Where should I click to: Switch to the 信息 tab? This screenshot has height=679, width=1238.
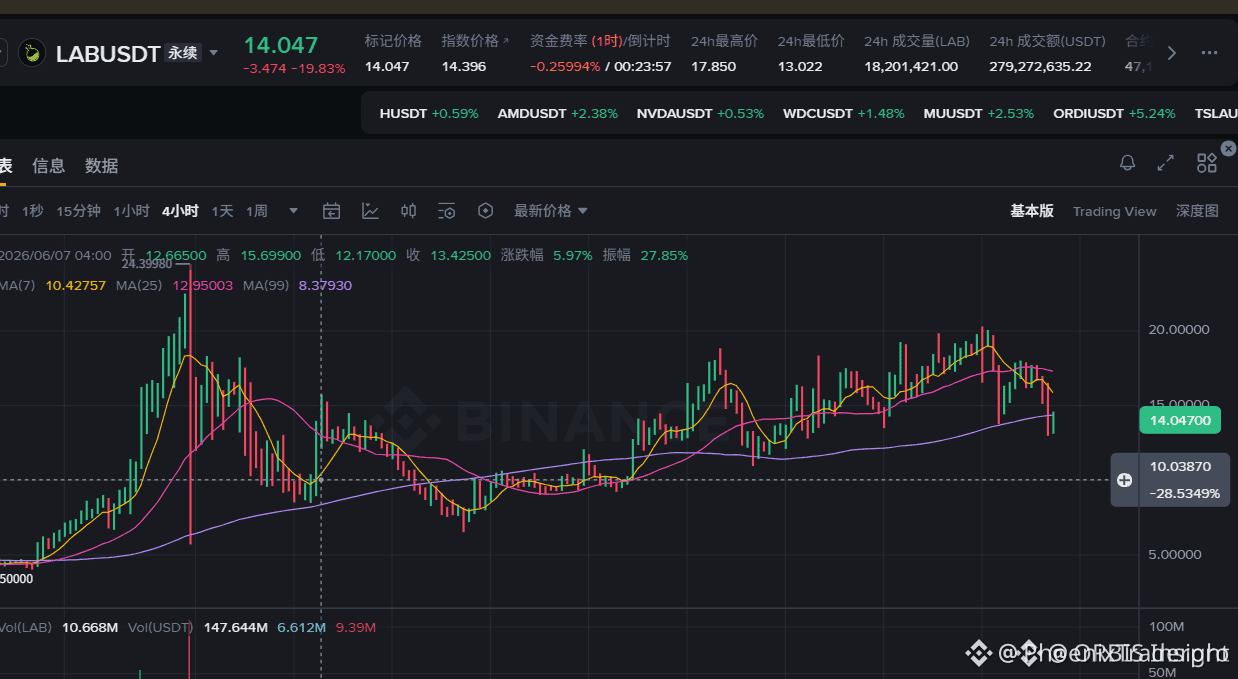(48, 166)
